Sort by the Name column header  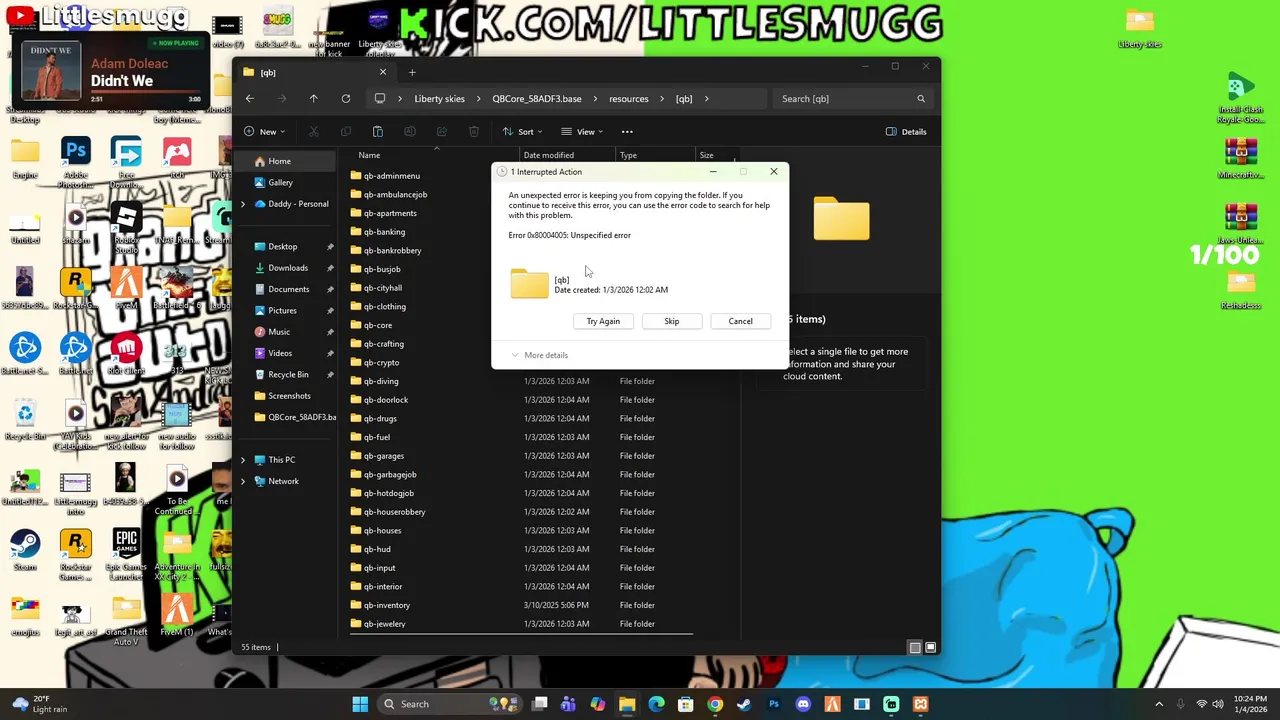click(369, 155)
